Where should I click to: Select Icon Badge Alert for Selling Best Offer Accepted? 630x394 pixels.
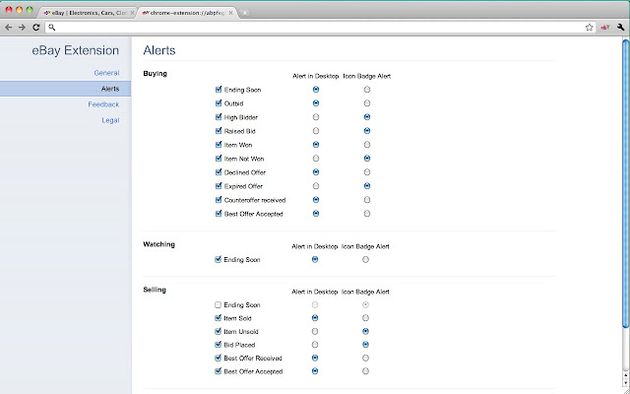(x=365, y=371)
